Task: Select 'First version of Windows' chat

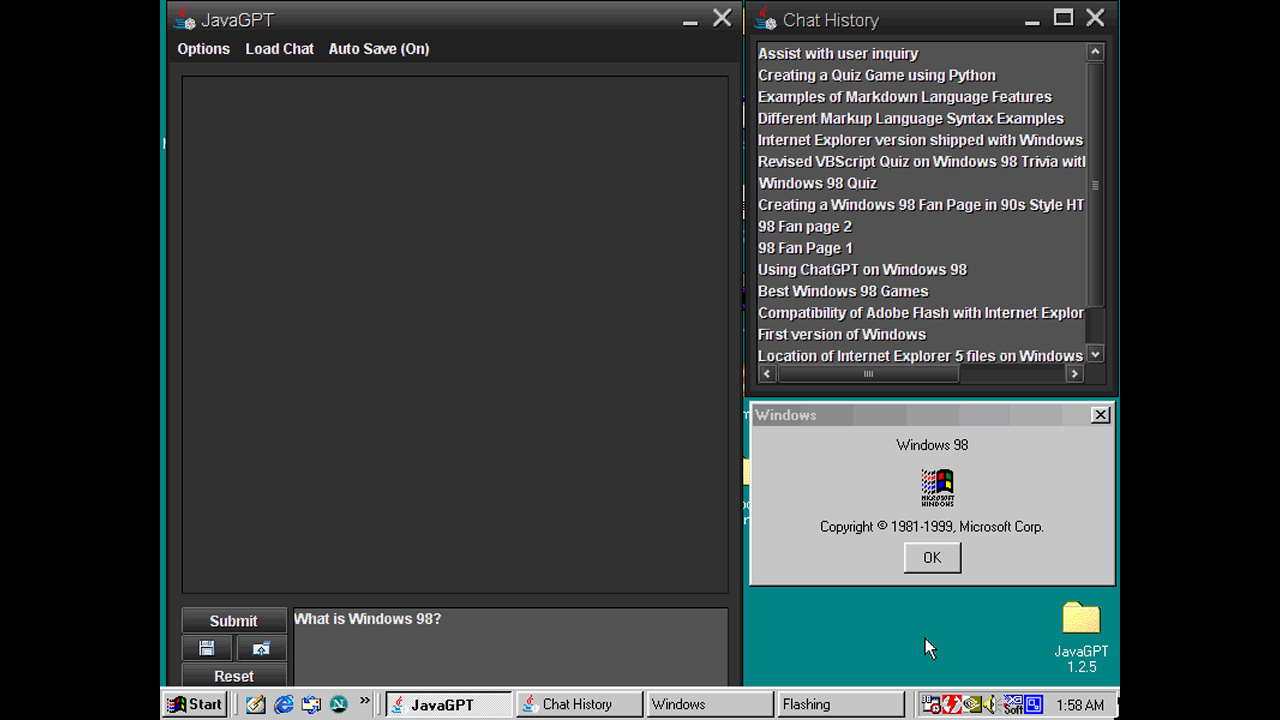Action: [x=921, y=334]
